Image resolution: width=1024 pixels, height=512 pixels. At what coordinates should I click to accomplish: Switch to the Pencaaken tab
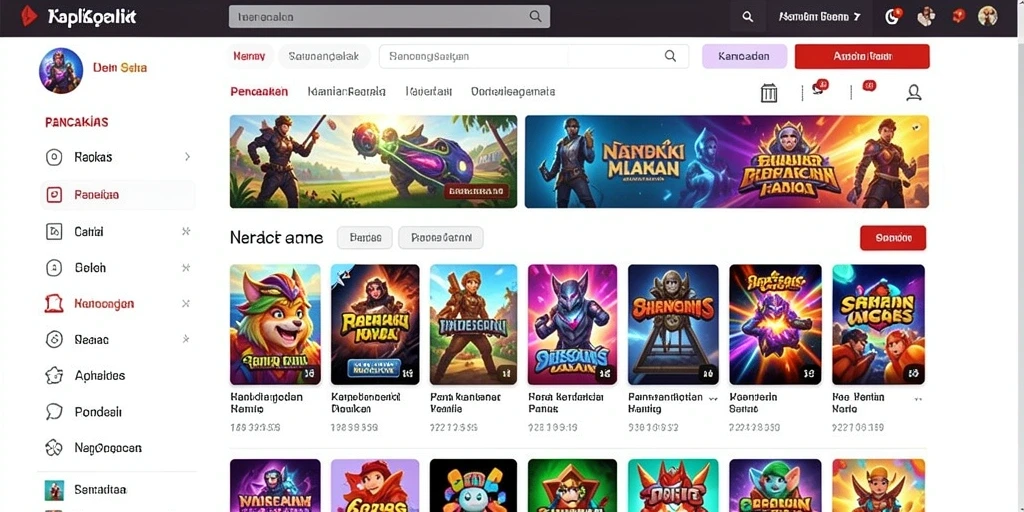click(x=259, y=91)
